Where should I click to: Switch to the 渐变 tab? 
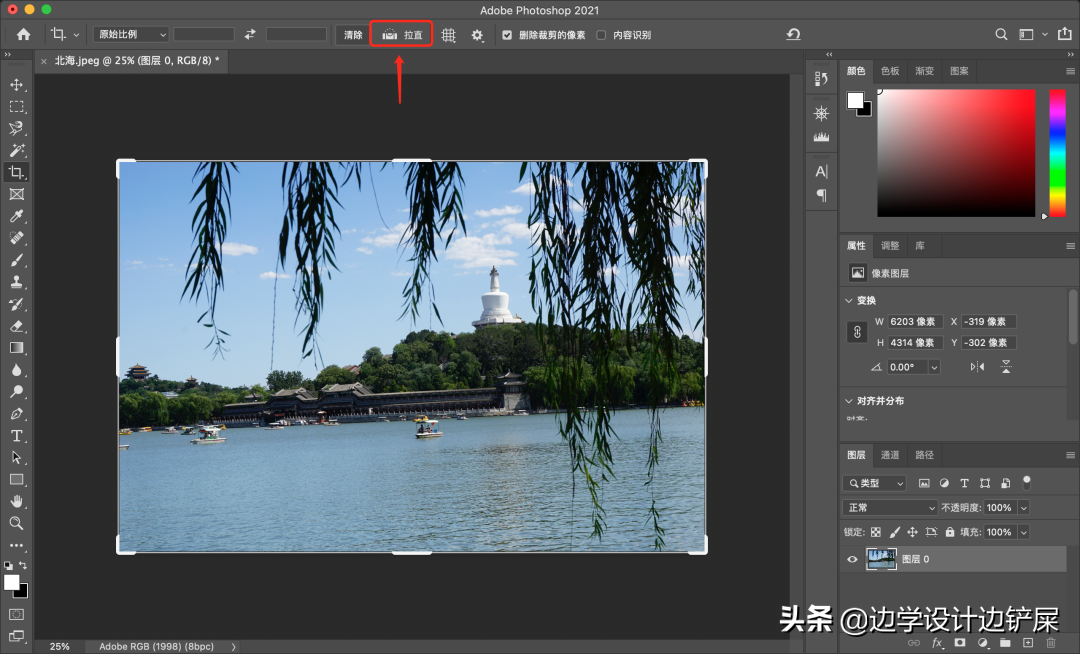924,71
